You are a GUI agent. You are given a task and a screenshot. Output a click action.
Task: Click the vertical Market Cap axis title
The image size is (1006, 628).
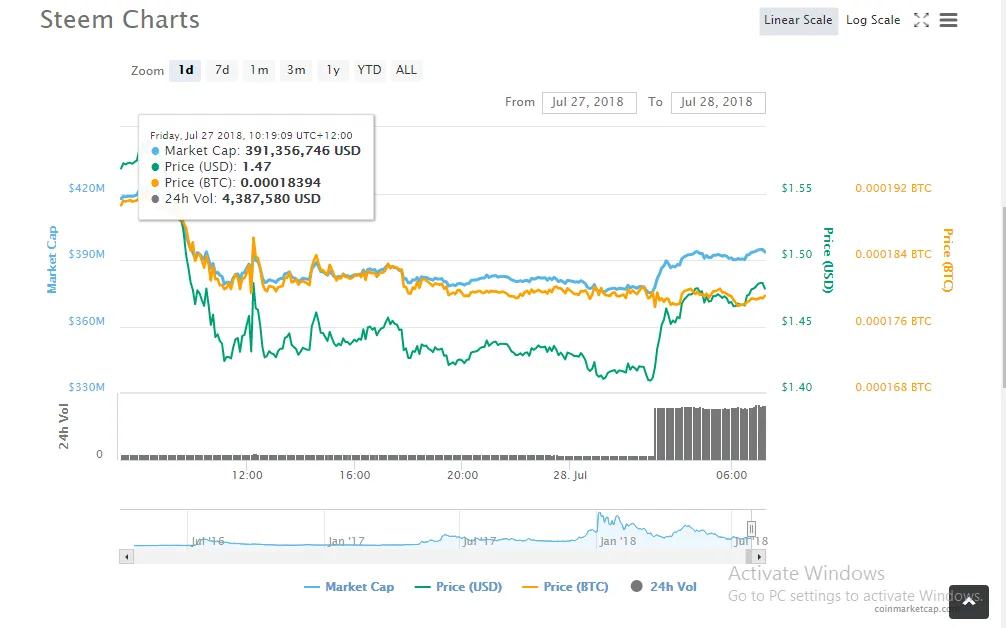point(52,260)
